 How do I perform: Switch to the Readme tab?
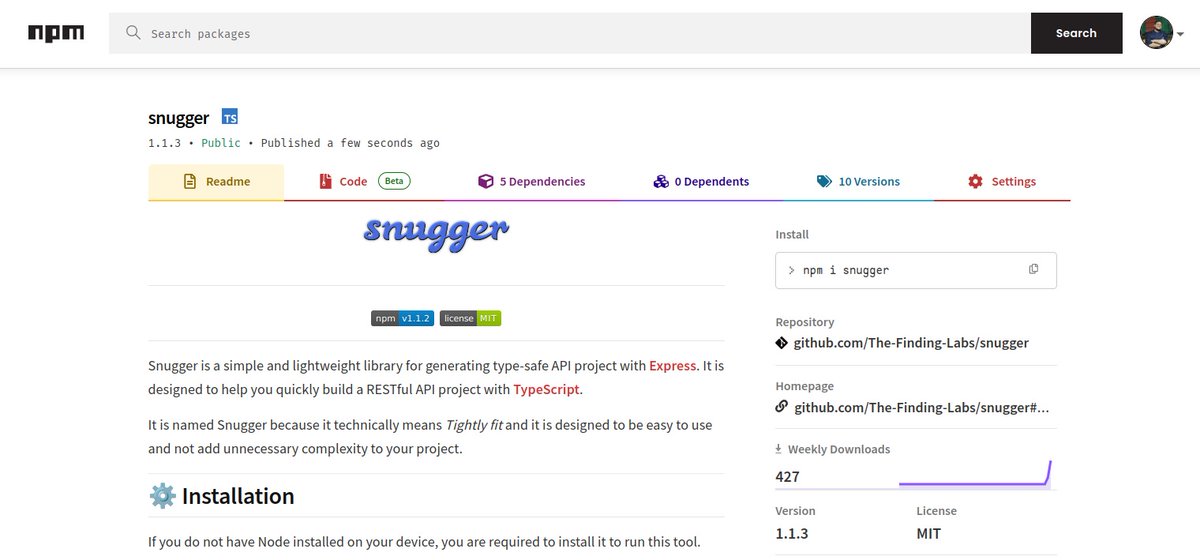click(216, 182)
